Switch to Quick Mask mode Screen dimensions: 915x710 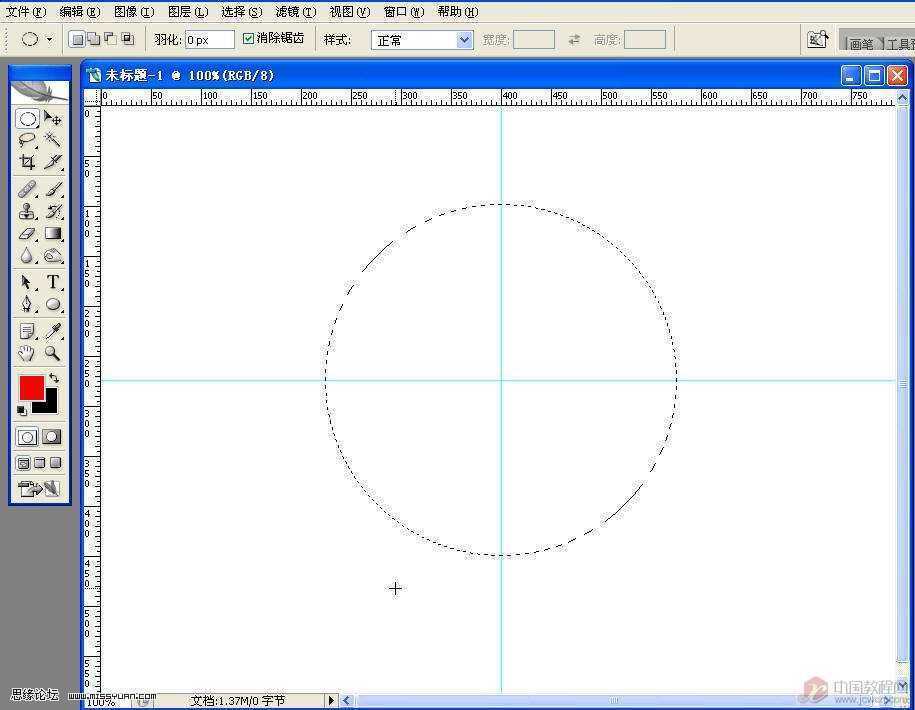tap(52, 437)
